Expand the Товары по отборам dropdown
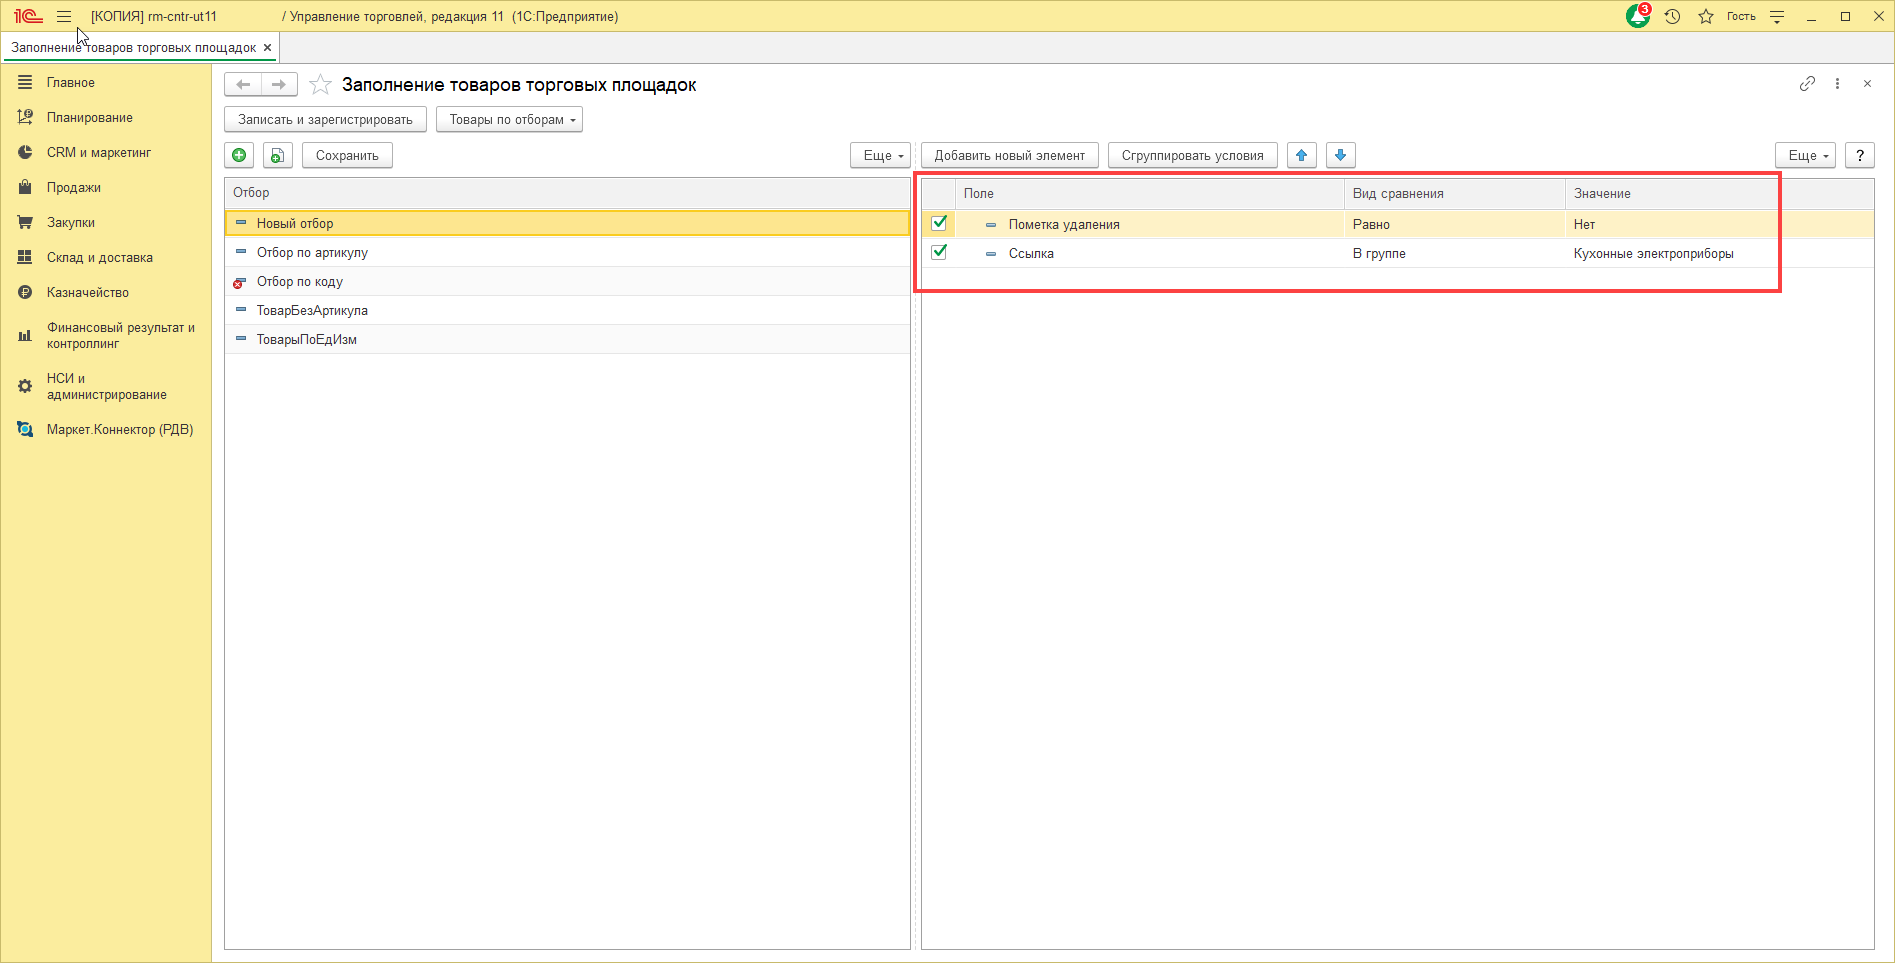The height and width of the screenshot is (963, 1895). pos(509,120)
